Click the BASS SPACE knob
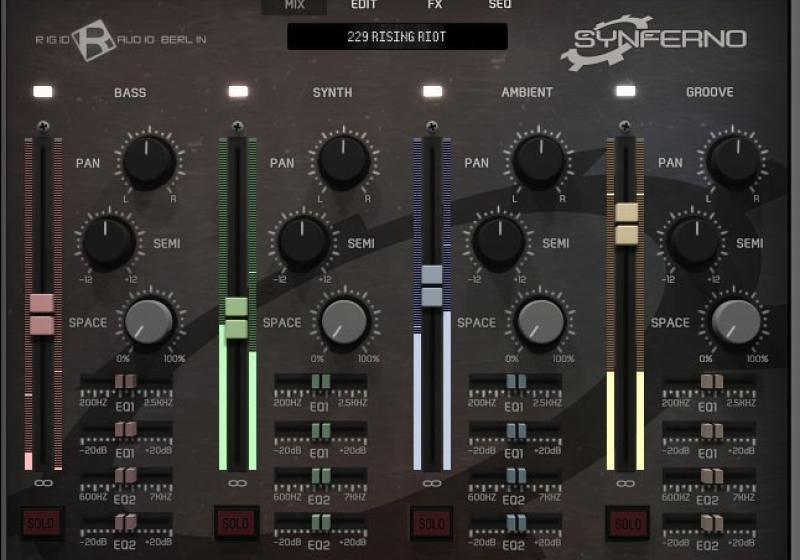Viewport: 800px width, 560px height. pyautogui.click(x=149, y=323)
